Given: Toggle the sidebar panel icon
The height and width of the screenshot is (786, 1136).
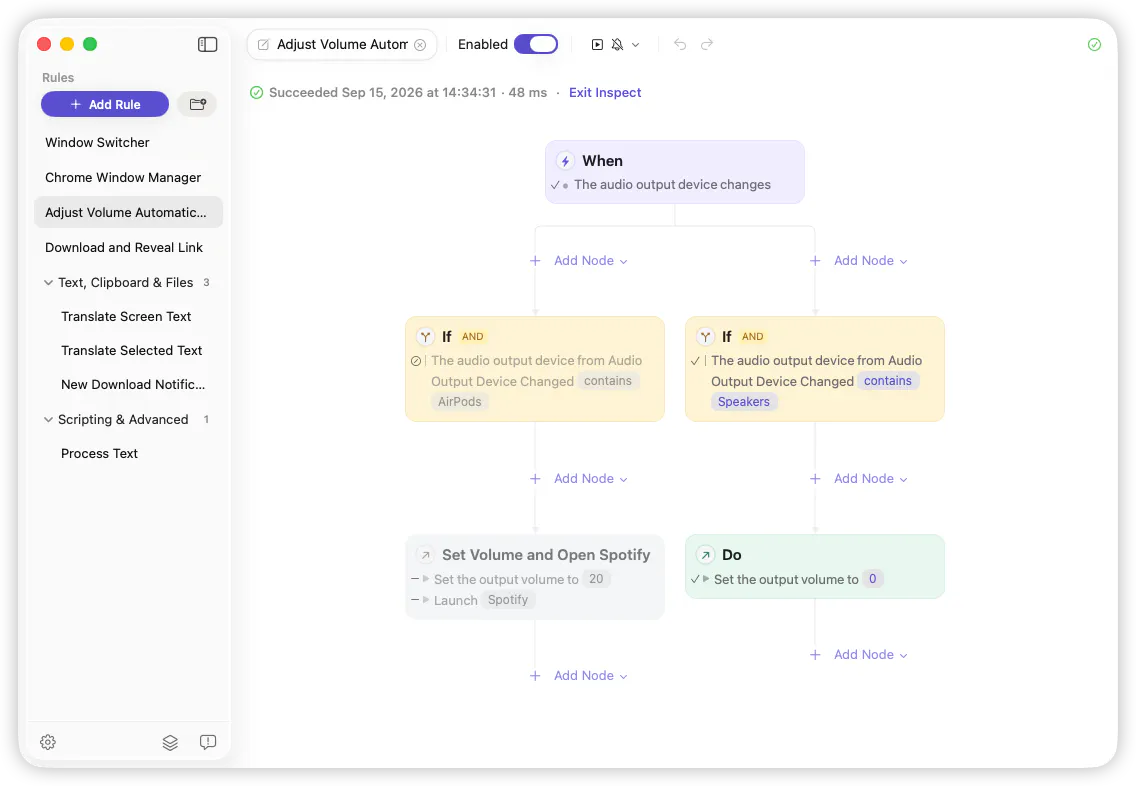Looking at the screenshot, I should pyautogui.click(x=207, y=44).
